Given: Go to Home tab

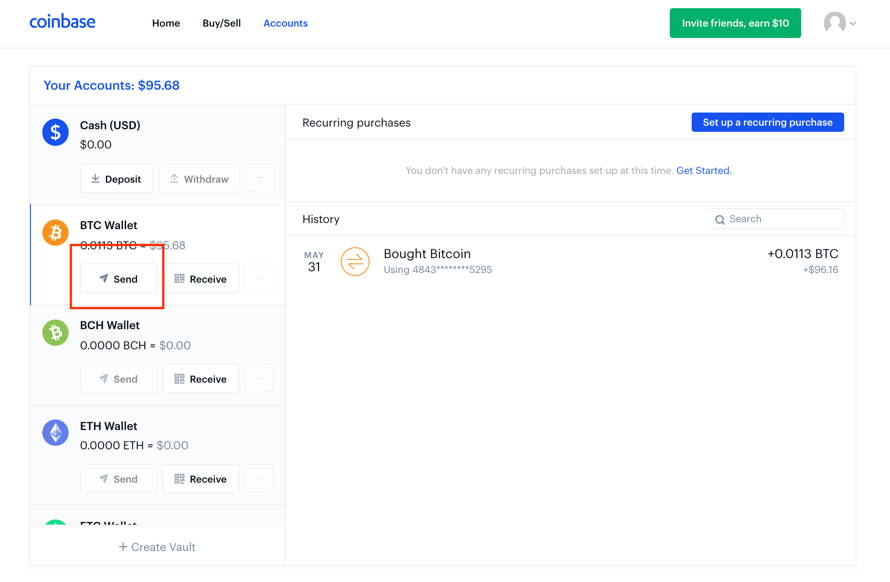Looking at the screenshot, I should click(166, 23).
